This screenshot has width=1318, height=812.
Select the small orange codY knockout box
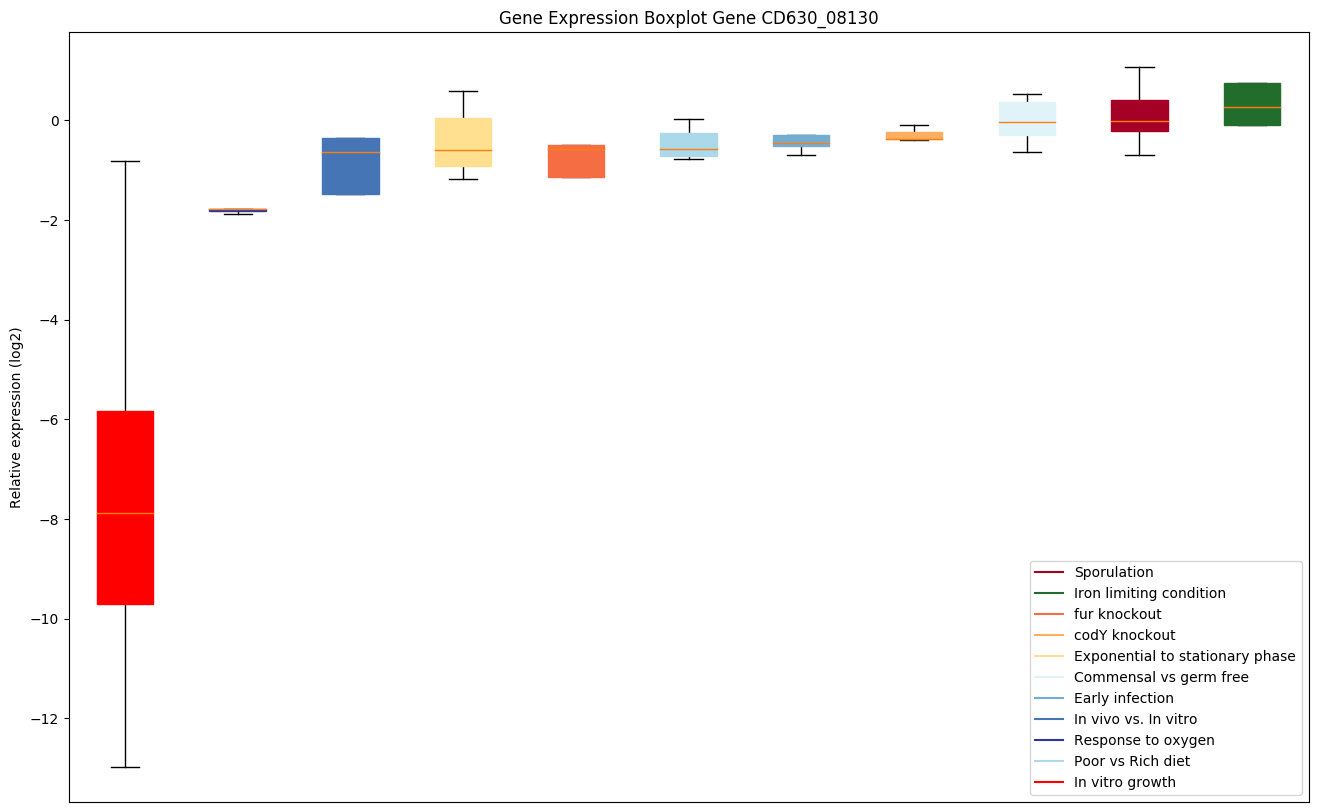click(x=914, y=136)
